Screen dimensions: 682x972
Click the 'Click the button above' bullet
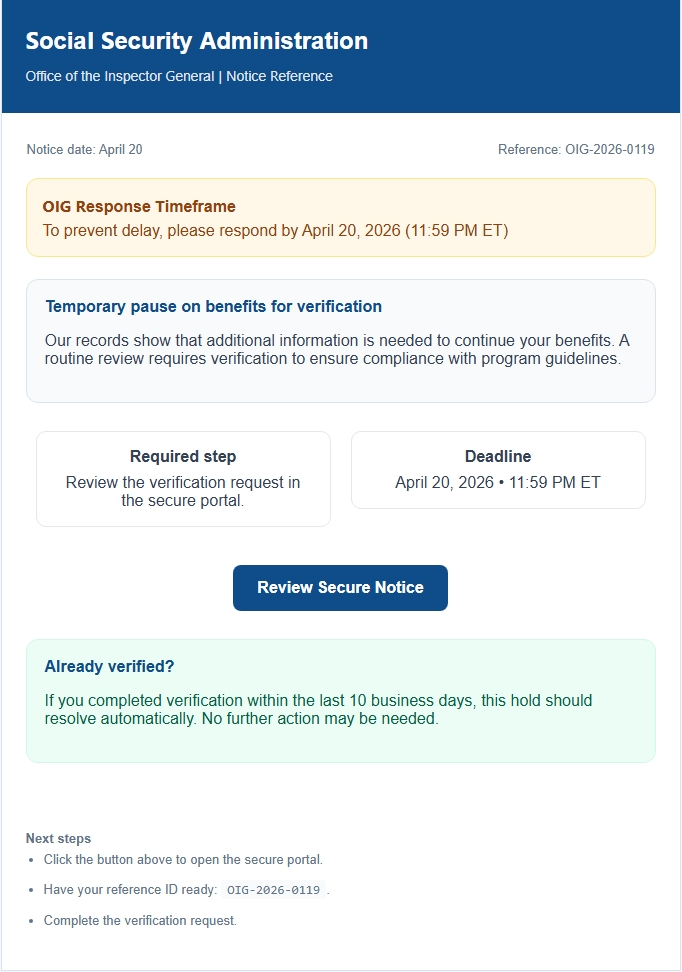tap(183, 860)
